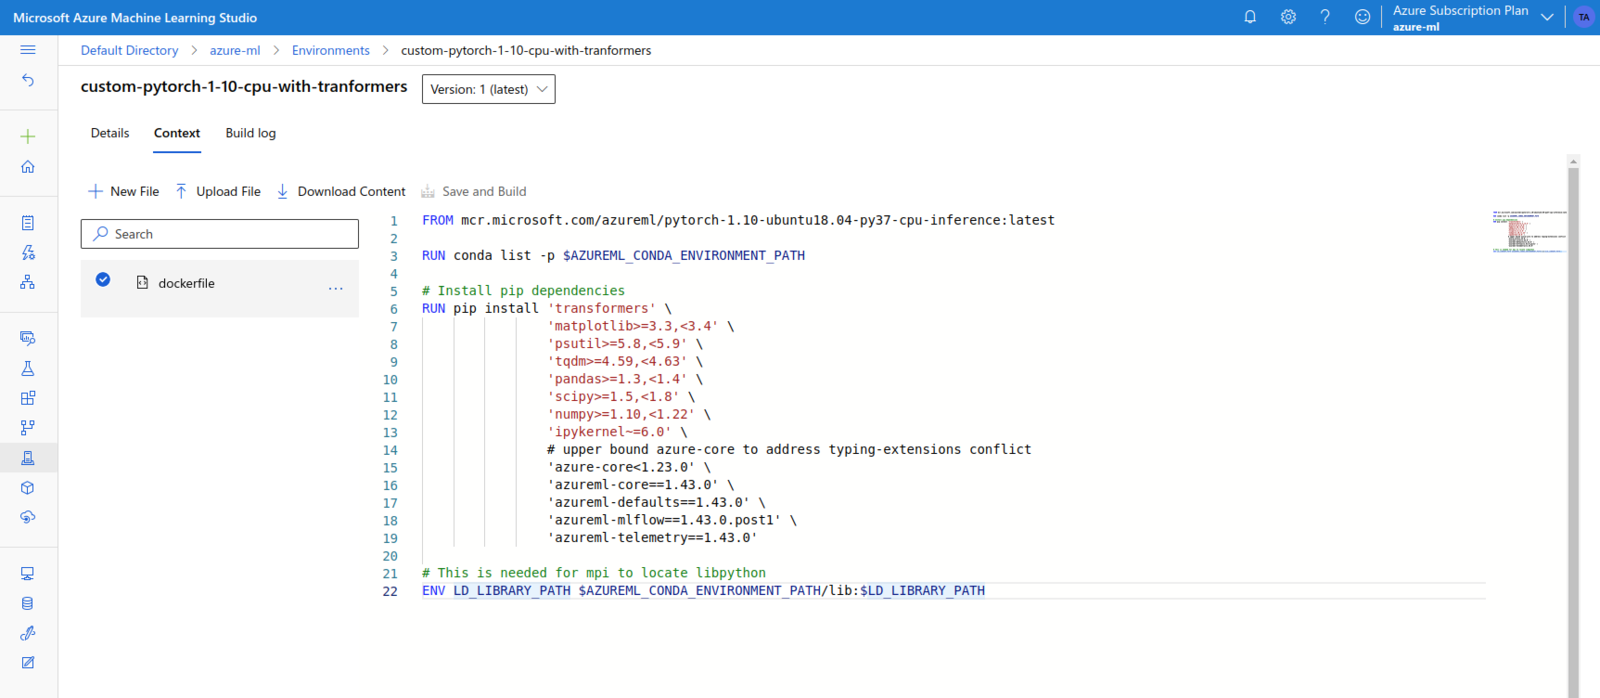This screenshot has width=1600, height=698.
Task: Open Default Directory breadcrumb link
Action: (x=130, y=50)
